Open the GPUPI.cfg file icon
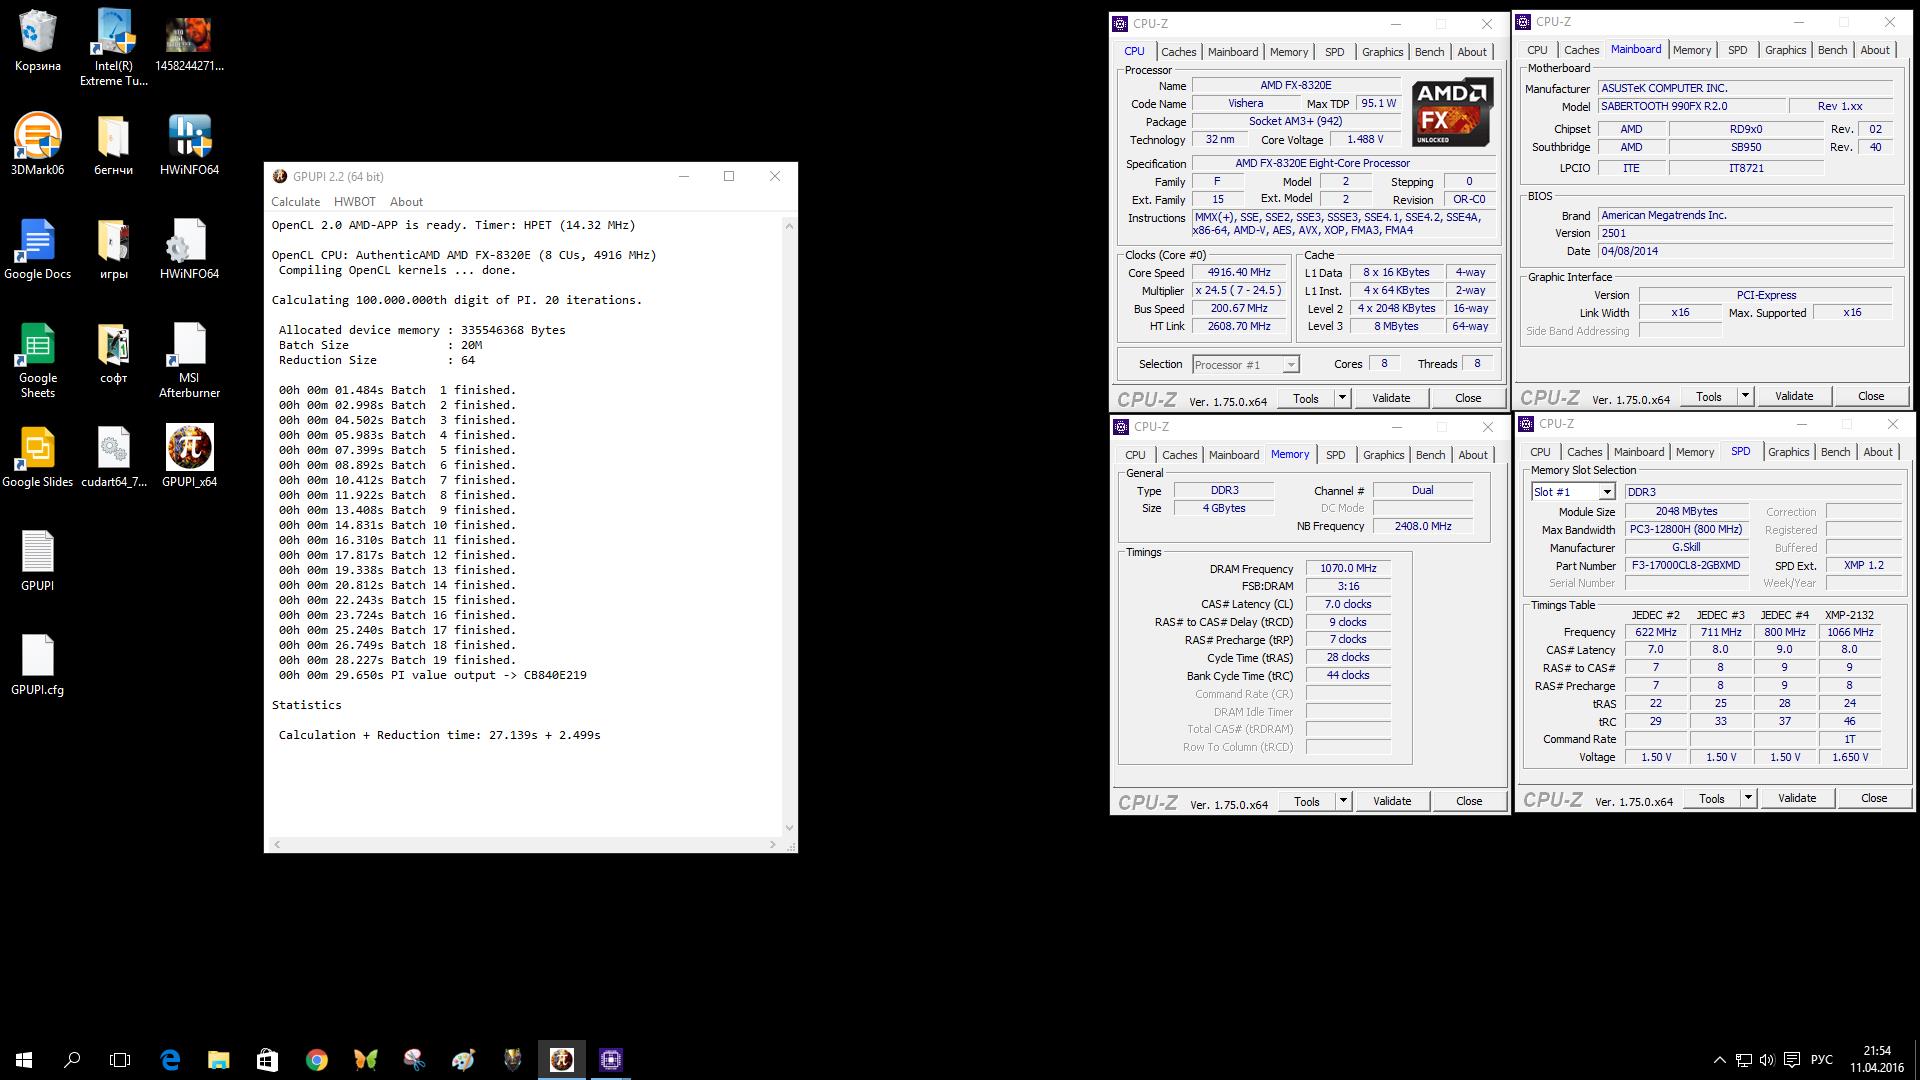The image size is (1920, 1080). pos(37,657)
